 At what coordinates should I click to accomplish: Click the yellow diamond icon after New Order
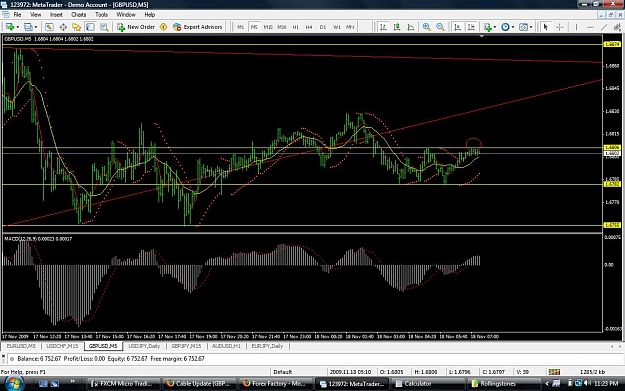(163, 27)
